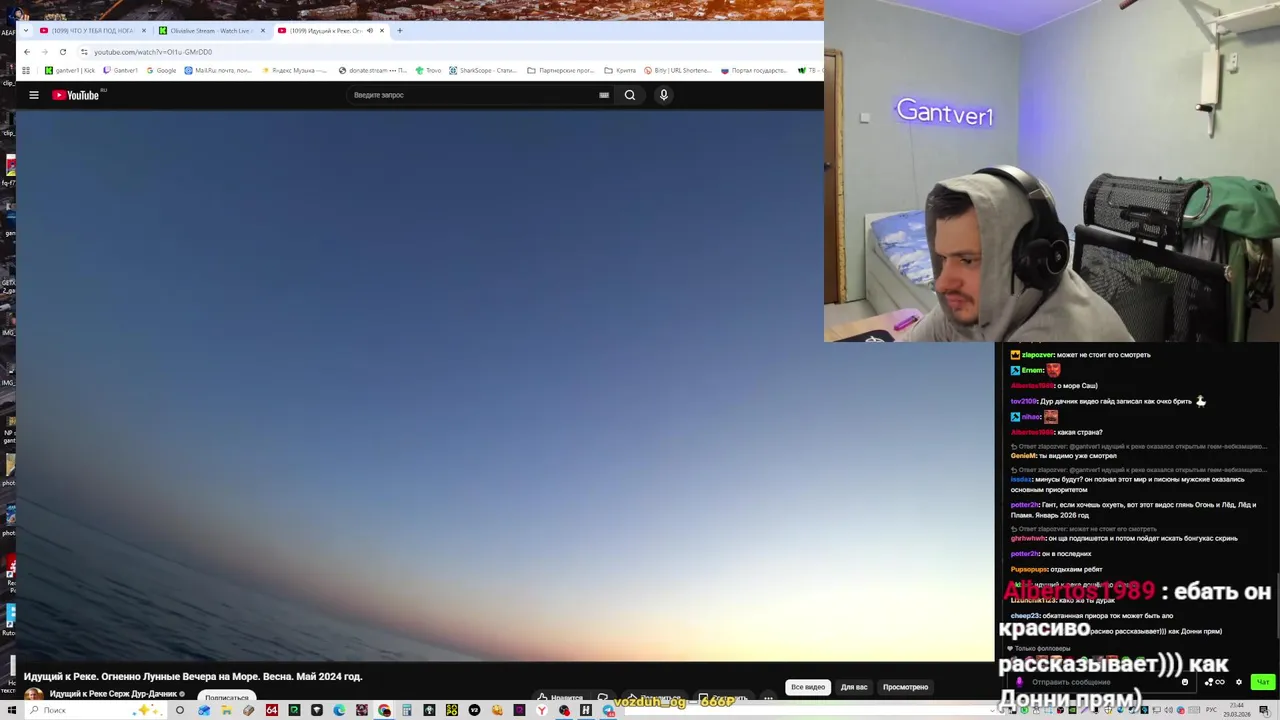
Task: Click the video title 'Идущий к Реке. Огненно Лунные Вечера'
Action: (193, 677)
